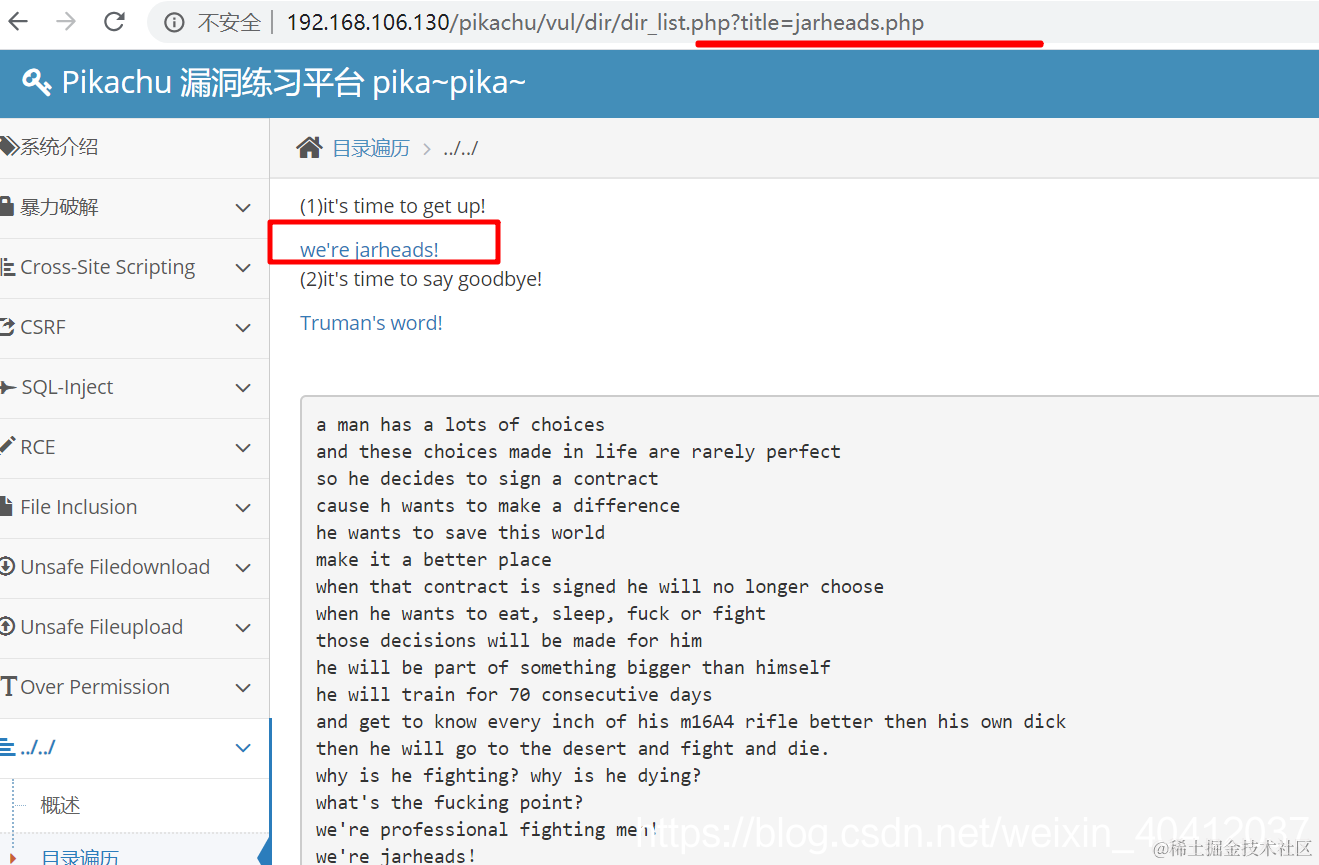Open the 目录遍历 submenu item
The width and height of the screenshot is (1319, 865).
click(80, 856)
